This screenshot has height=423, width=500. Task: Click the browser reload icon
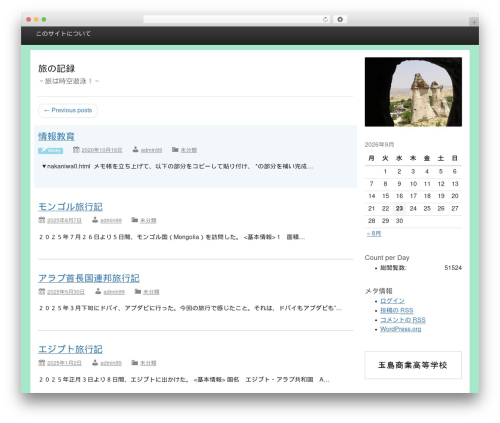pyautogui.click(x=325, y=20)
